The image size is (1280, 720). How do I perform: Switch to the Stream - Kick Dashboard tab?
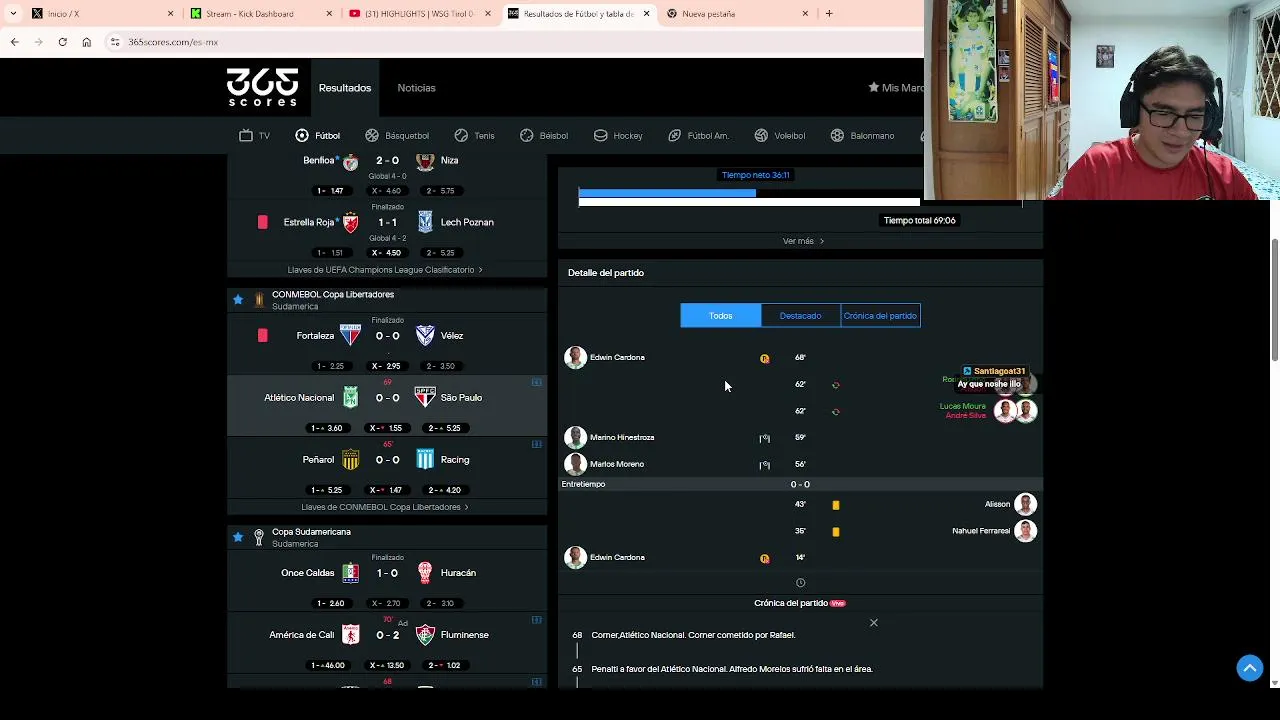click(x=262, y=14)
